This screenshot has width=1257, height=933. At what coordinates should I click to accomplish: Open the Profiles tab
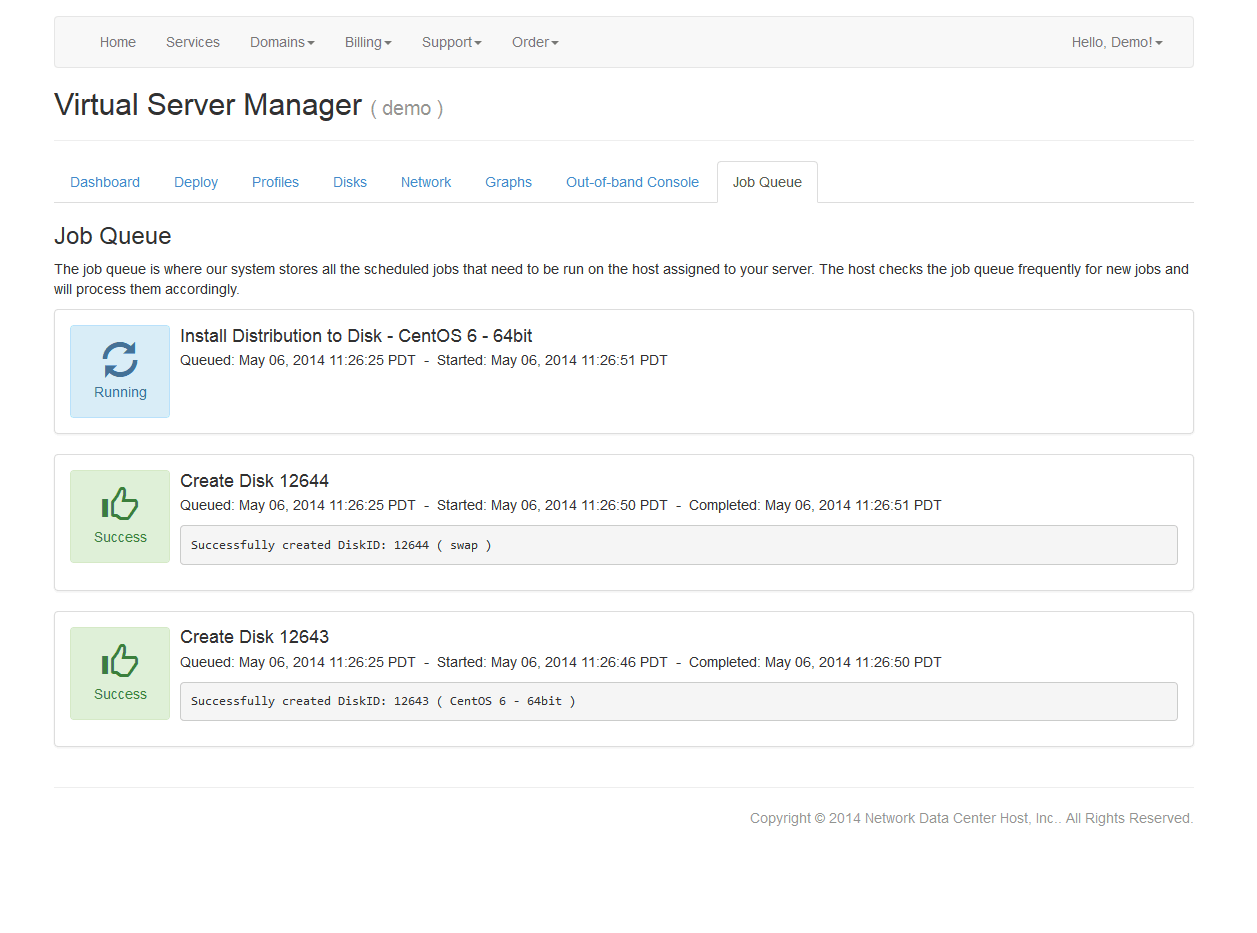pyautogui.click(x=275, y=182)
